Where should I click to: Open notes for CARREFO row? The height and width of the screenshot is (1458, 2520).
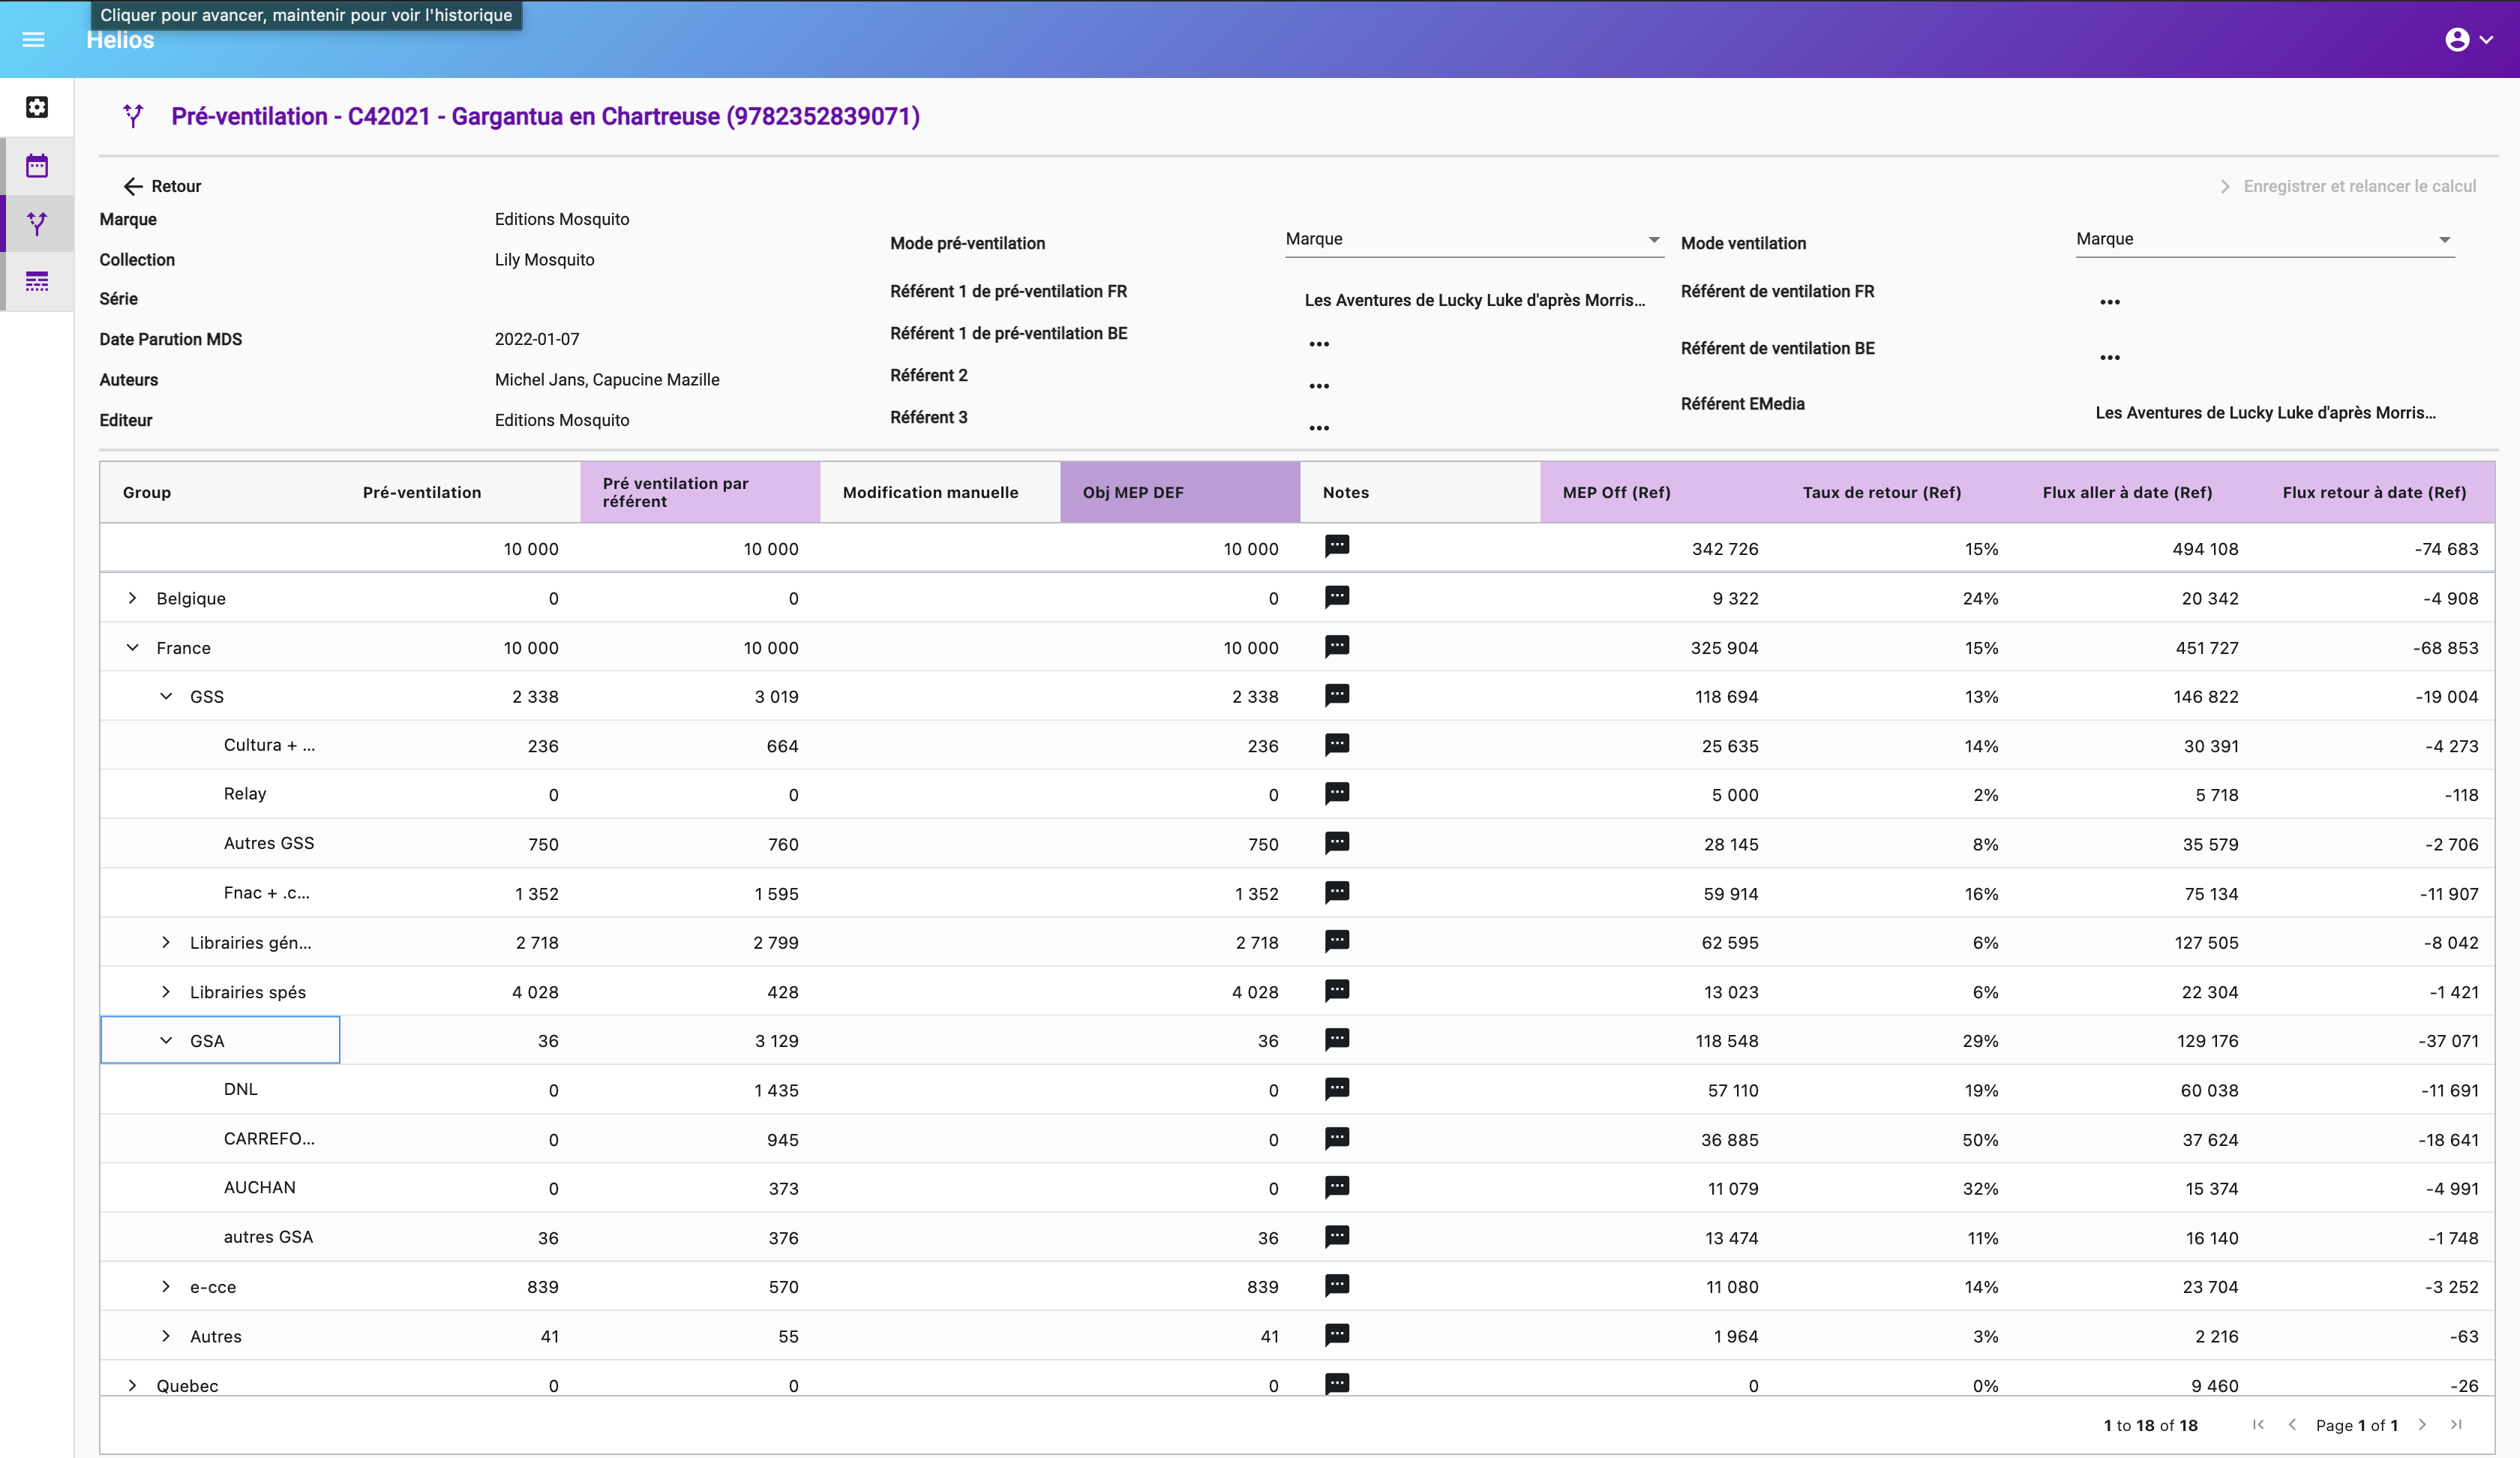coord(1337,1138)
